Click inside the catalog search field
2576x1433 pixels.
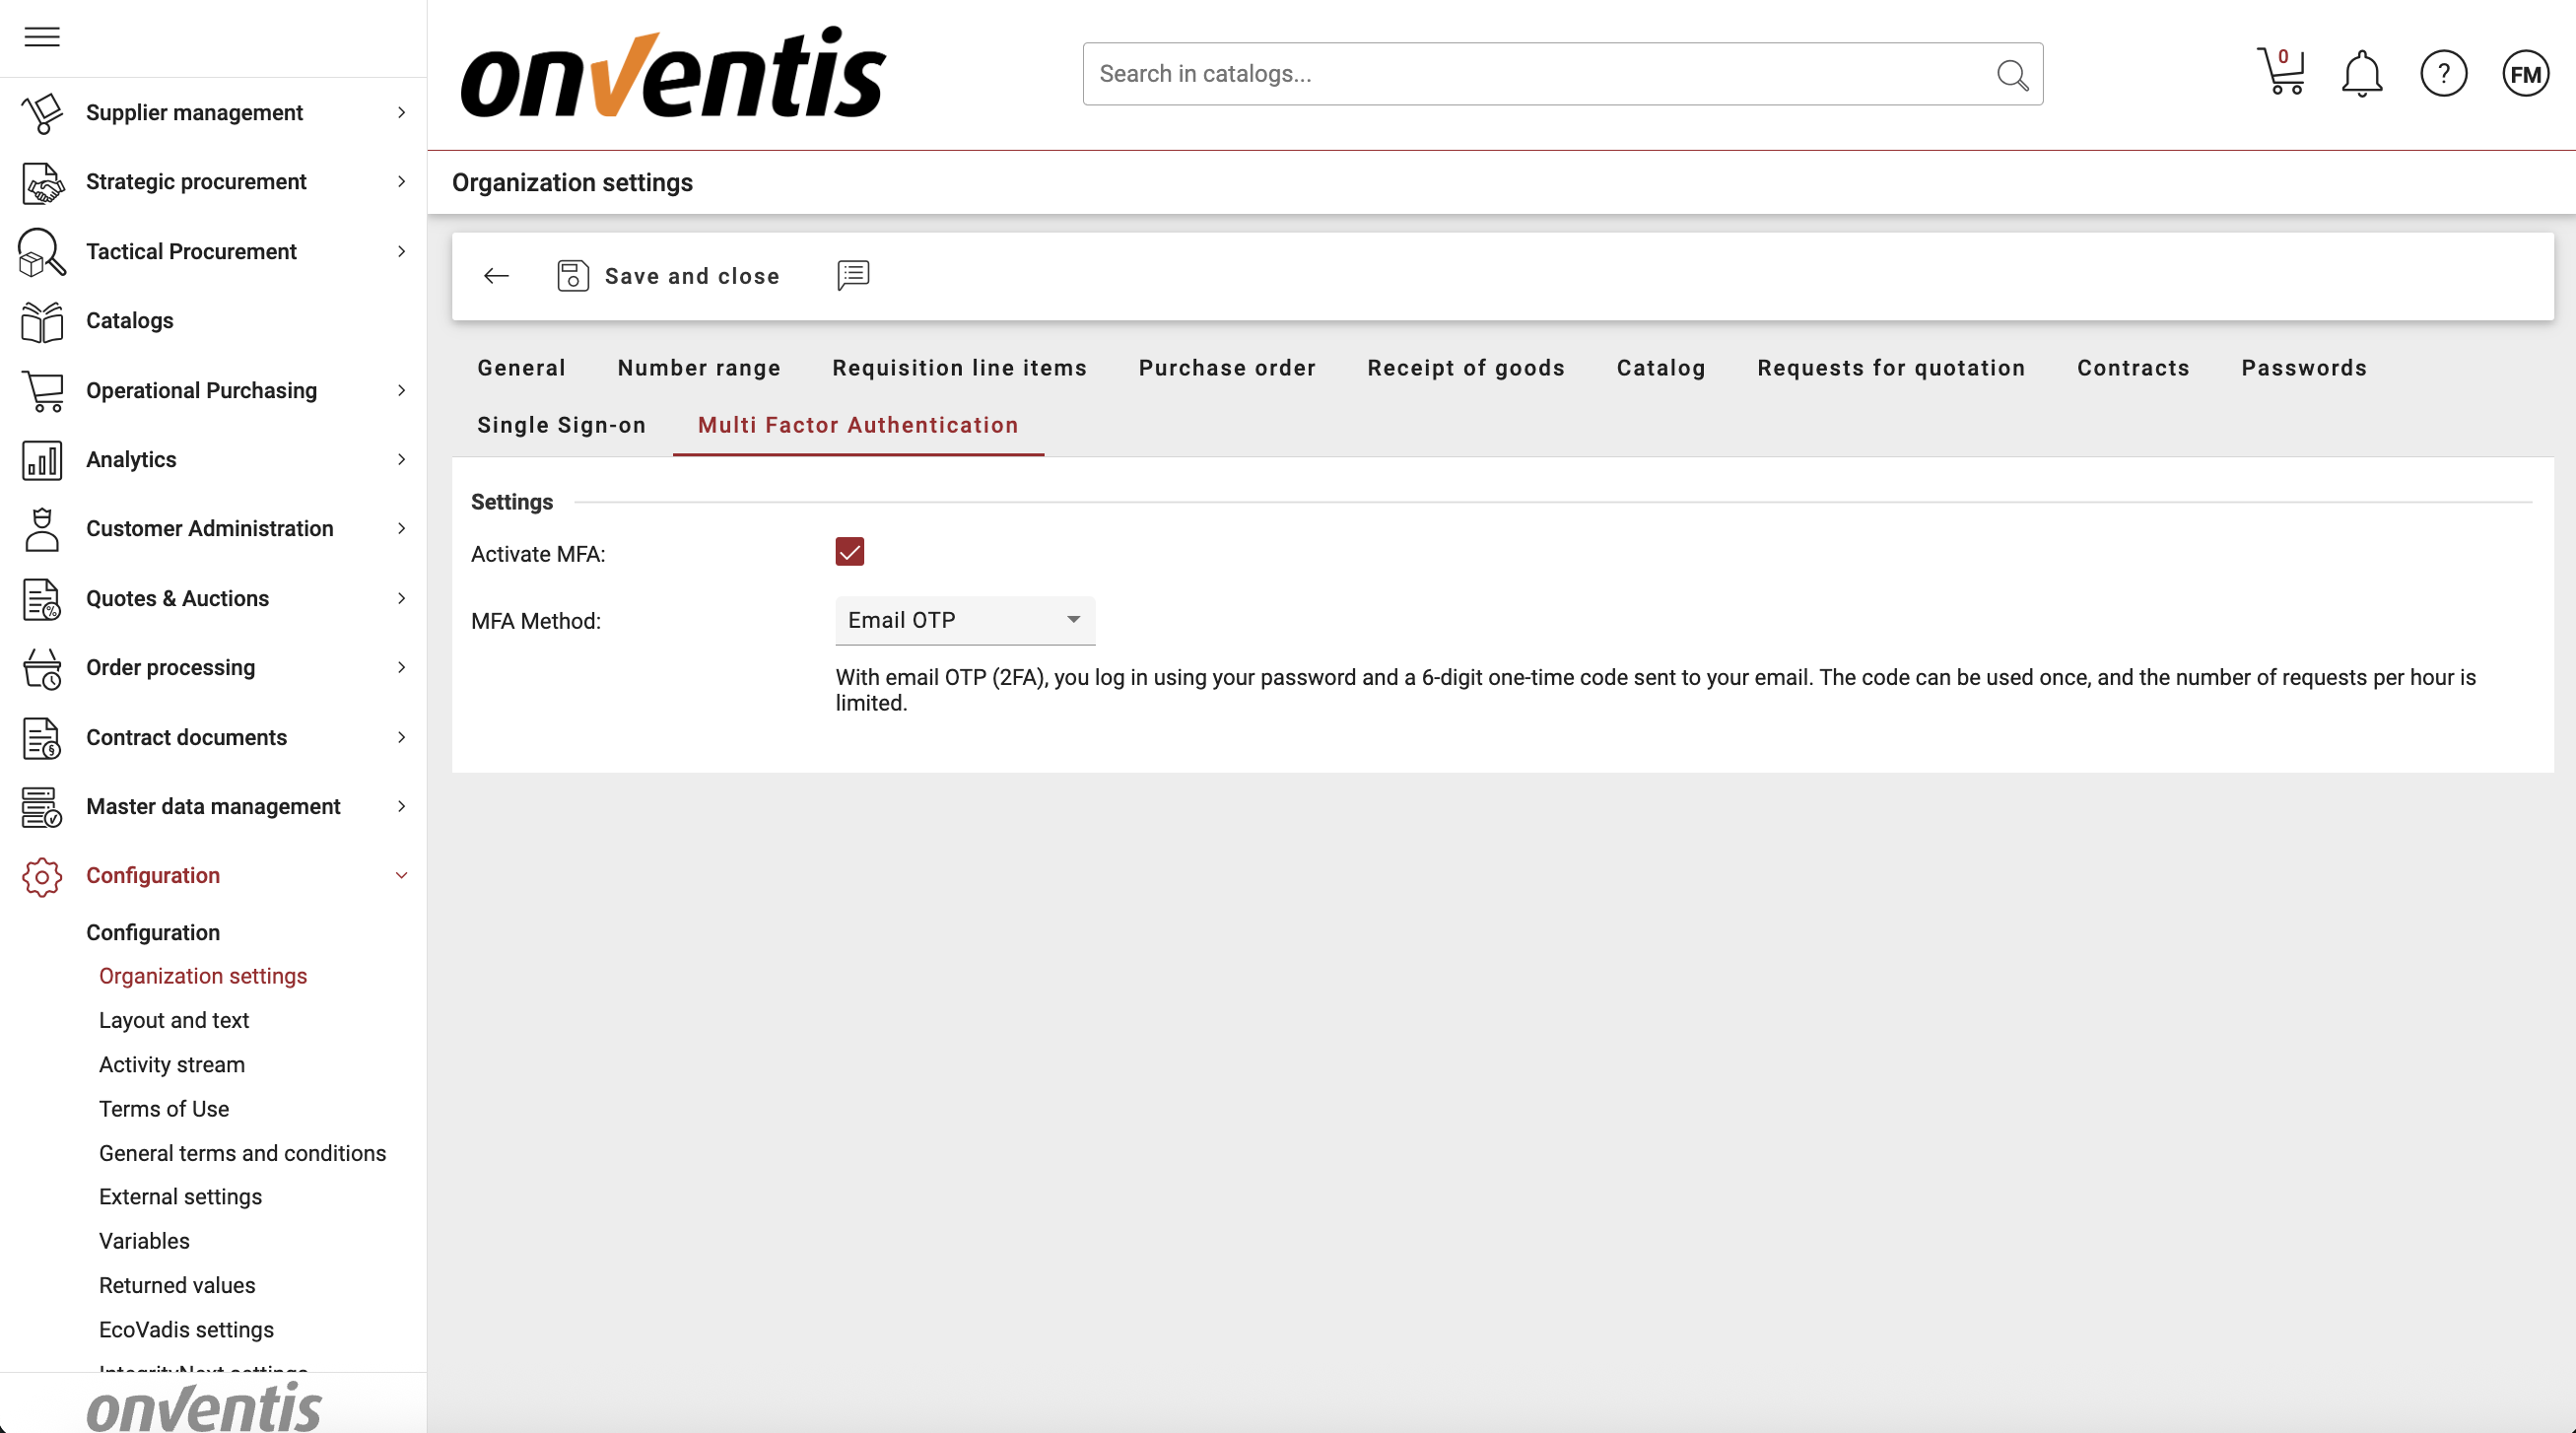tap(1500, 73)
